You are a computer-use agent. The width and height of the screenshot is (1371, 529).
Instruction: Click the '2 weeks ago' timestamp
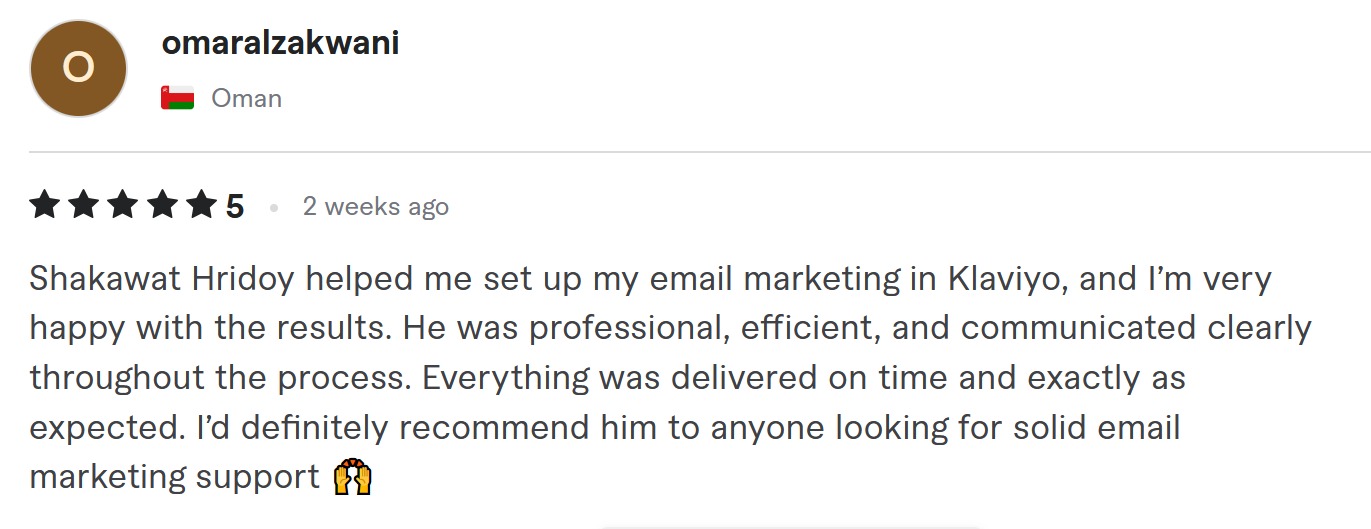click(x=376, y=207)
